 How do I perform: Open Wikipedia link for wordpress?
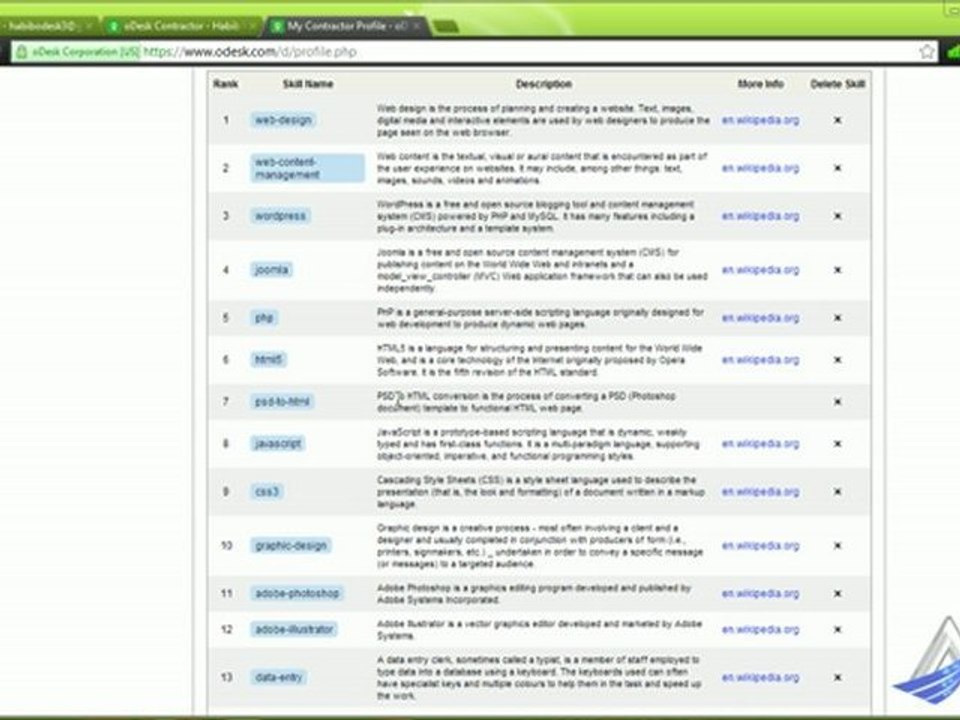click(760, 216)
